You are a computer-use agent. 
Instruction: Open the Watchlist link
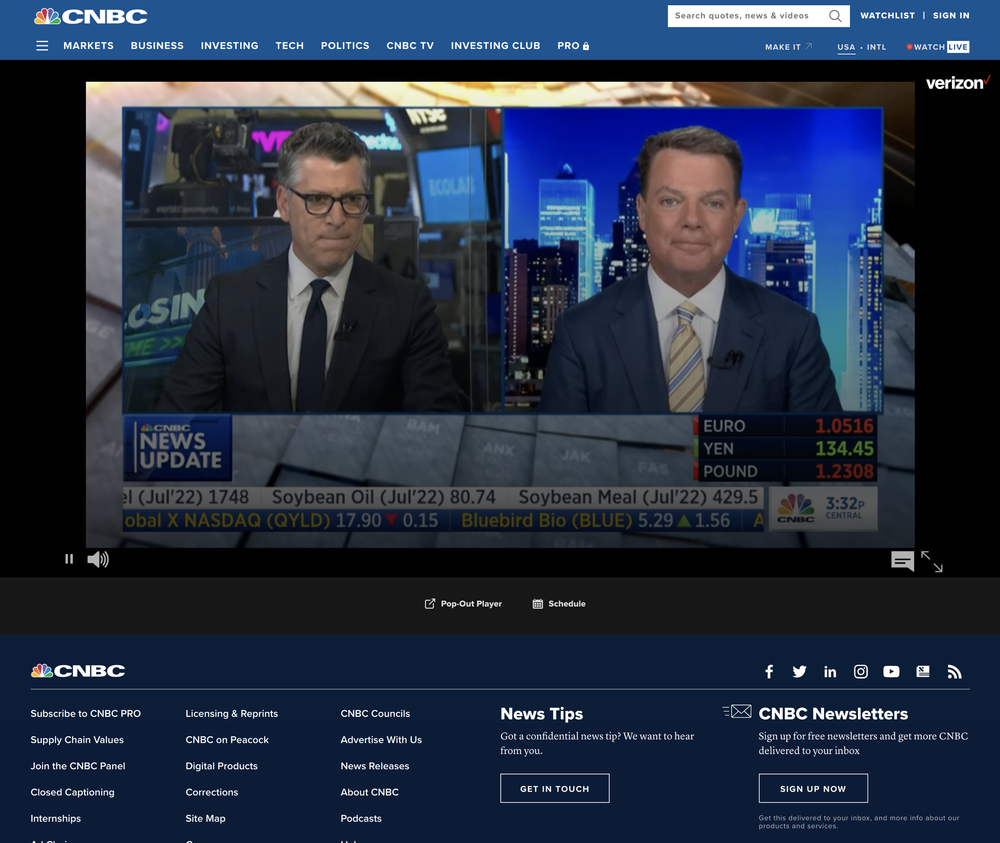click(887, 15)
